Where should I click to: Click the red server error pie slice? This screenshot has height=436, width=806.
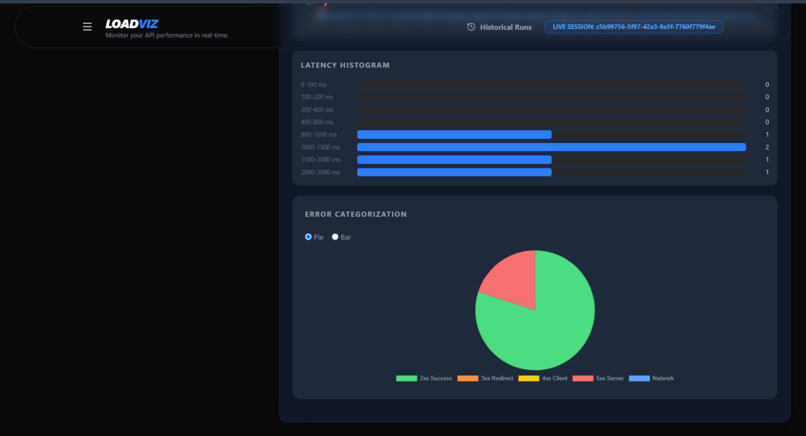(514, 280)
